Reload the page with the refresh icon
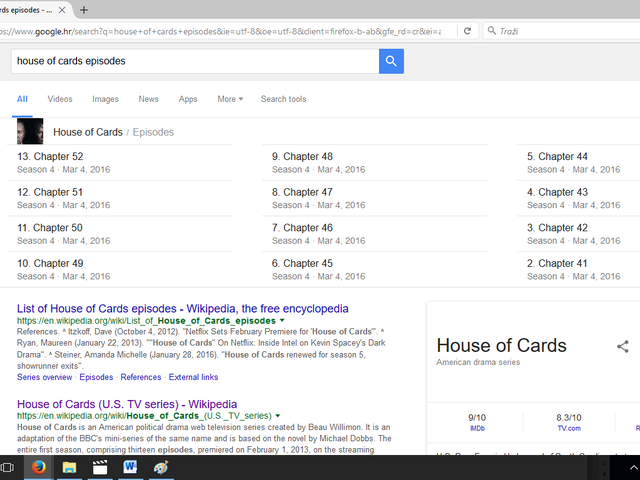Screen dimensions: 640x480 [x=467, y=31]
